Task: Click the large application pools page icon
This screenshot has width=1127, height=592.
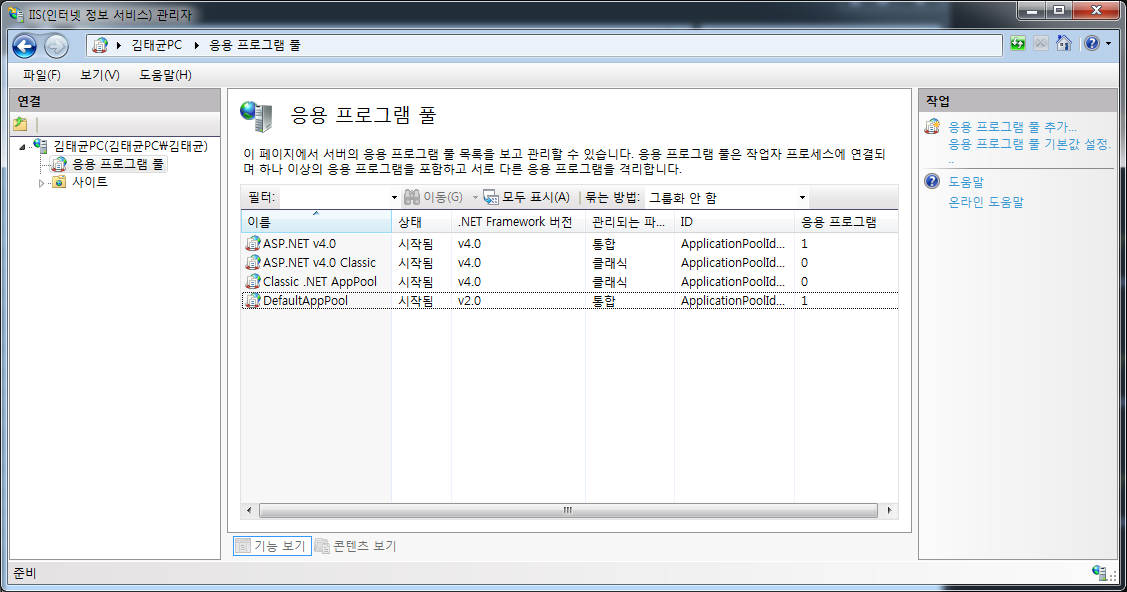Action: click(x=257, y=117)
